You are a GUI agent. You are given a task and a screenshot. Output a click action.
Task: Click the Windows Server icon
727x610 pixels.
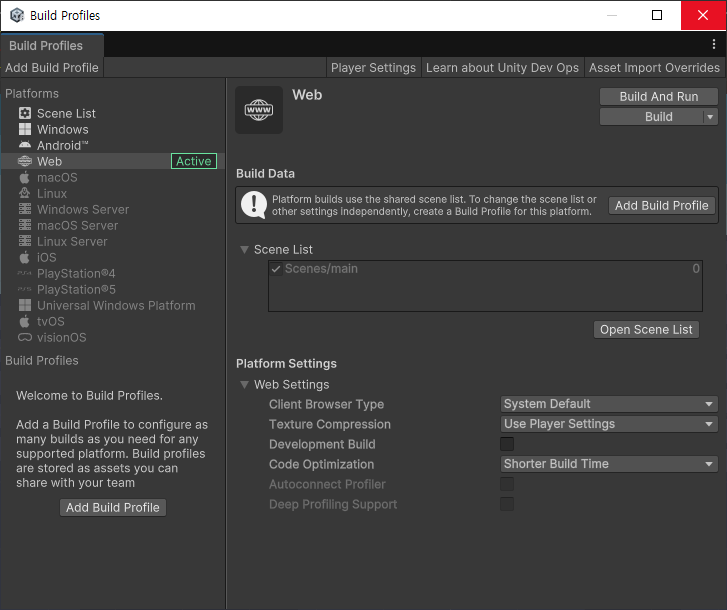[25, 209]
